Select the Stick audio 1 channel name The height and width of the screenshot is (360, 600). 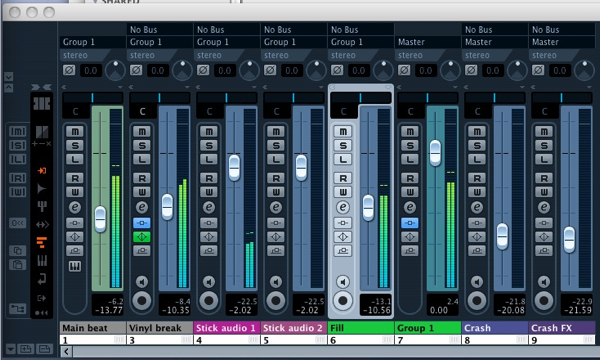227,328
